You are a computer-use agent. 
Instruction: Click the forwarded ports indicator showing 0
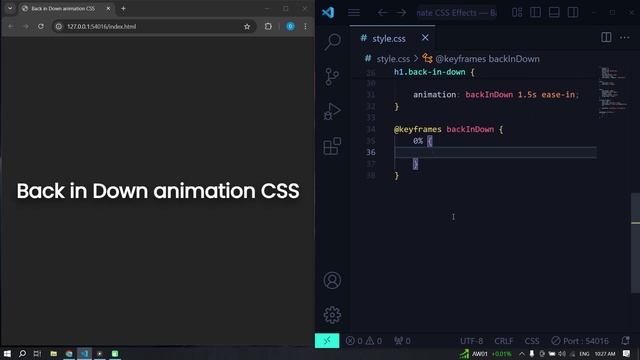click(402, 341)
